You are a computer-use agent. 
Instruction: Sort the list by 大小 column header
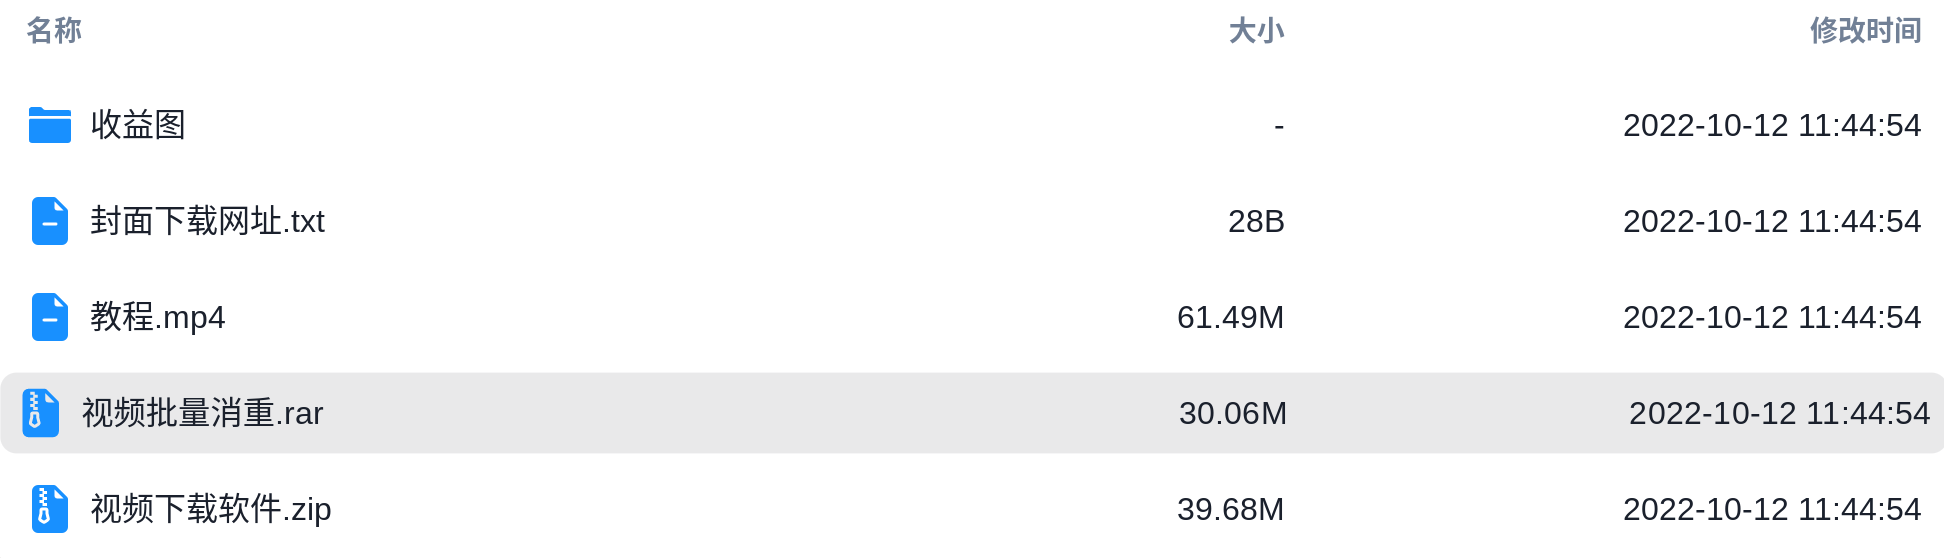tap(1256, 31)
